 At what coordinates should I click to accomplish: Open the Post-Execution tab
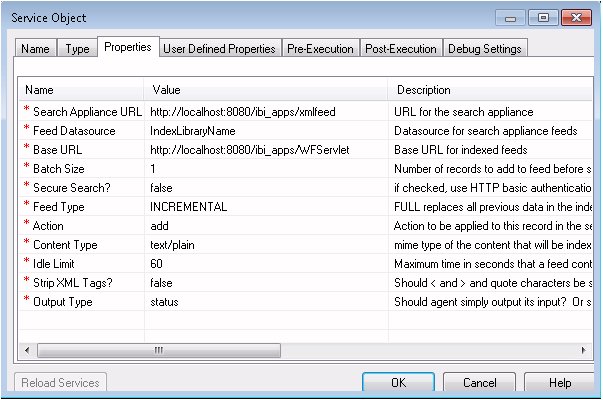pos(401,48)
